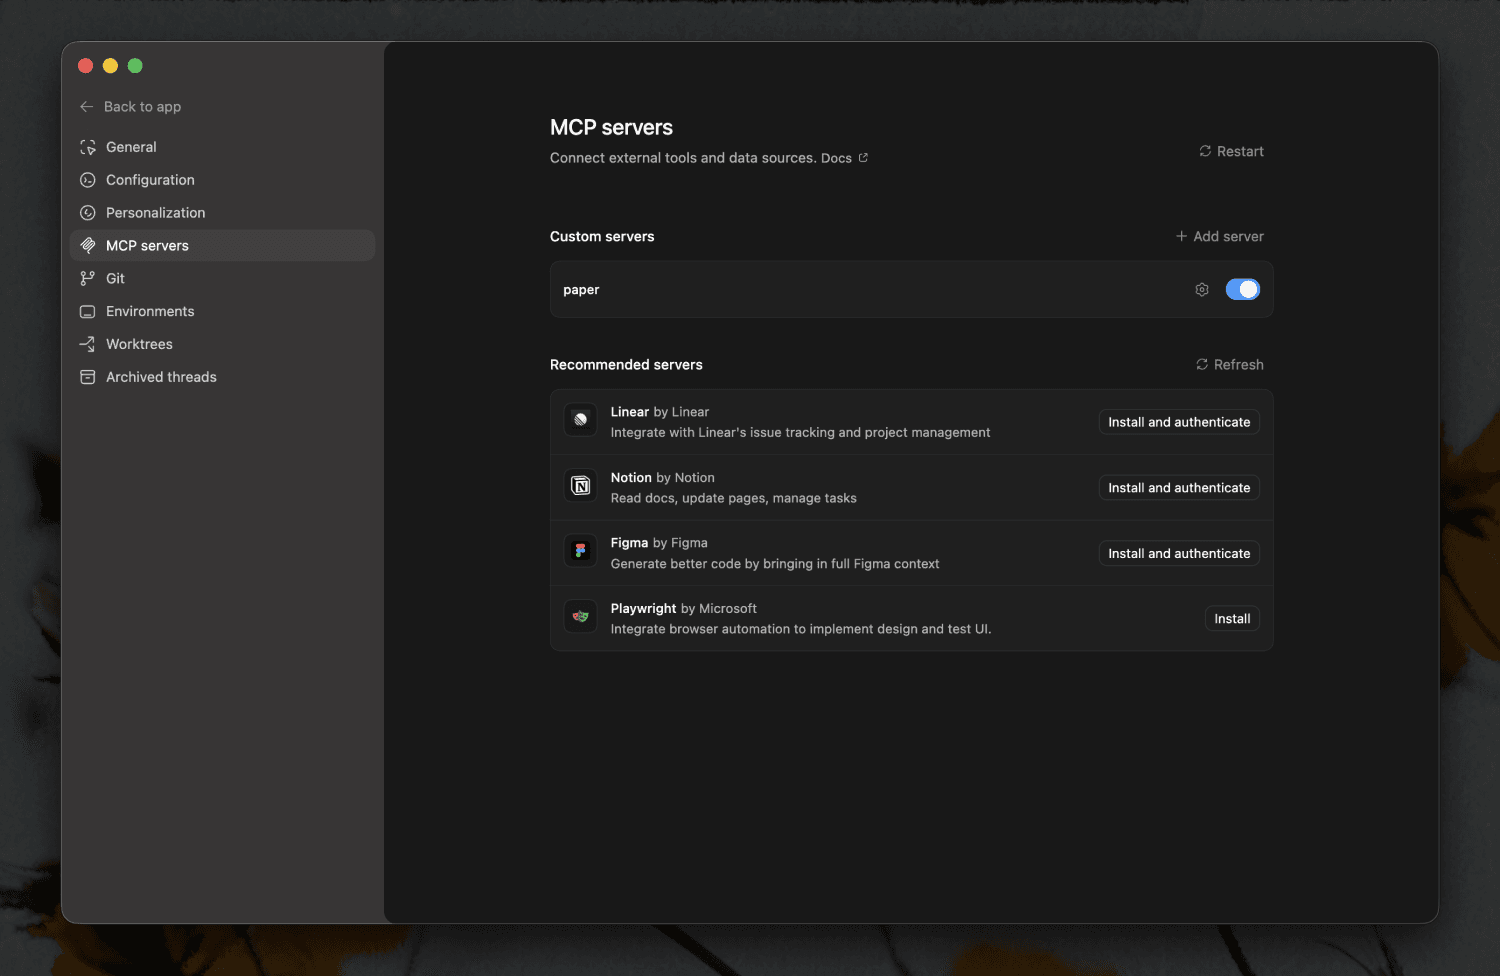Restart the MCP servers
Screen dimensions: 1500x976
pos(1232,151)
